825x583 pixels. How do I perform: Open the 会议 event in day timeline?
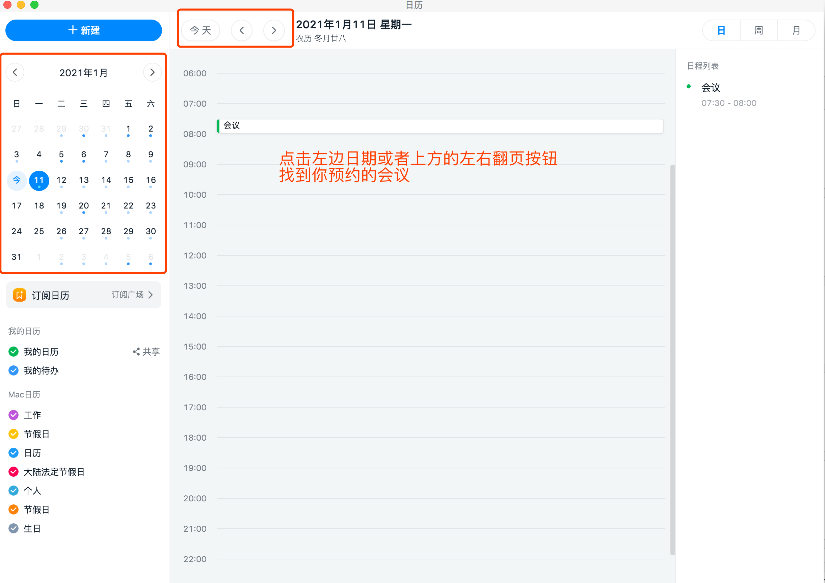coord(439,126)
